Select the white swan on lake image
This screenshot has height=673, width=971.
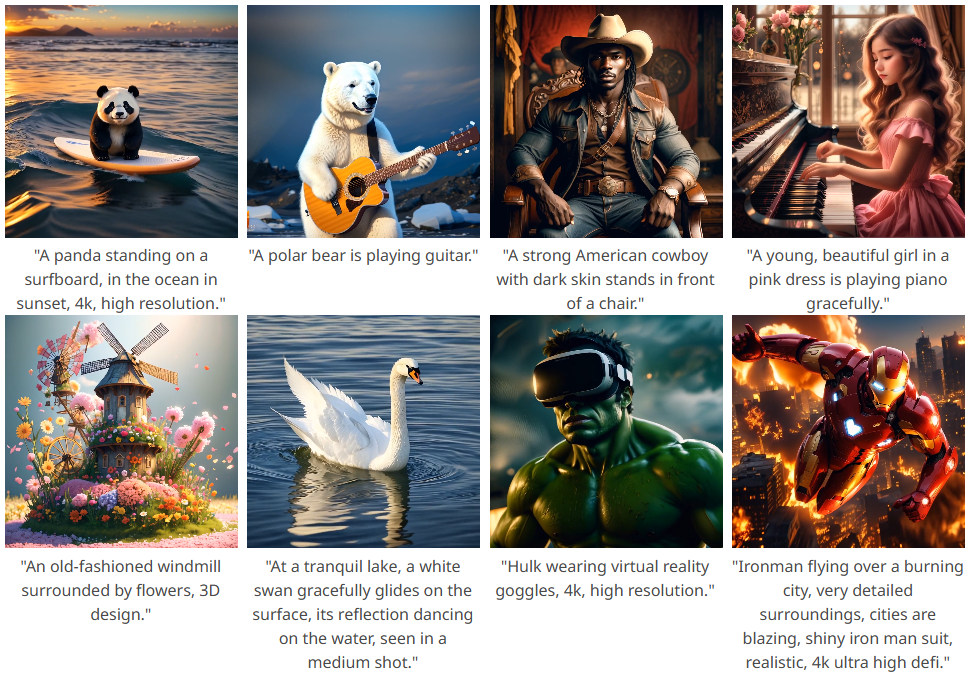click(364, 432)
